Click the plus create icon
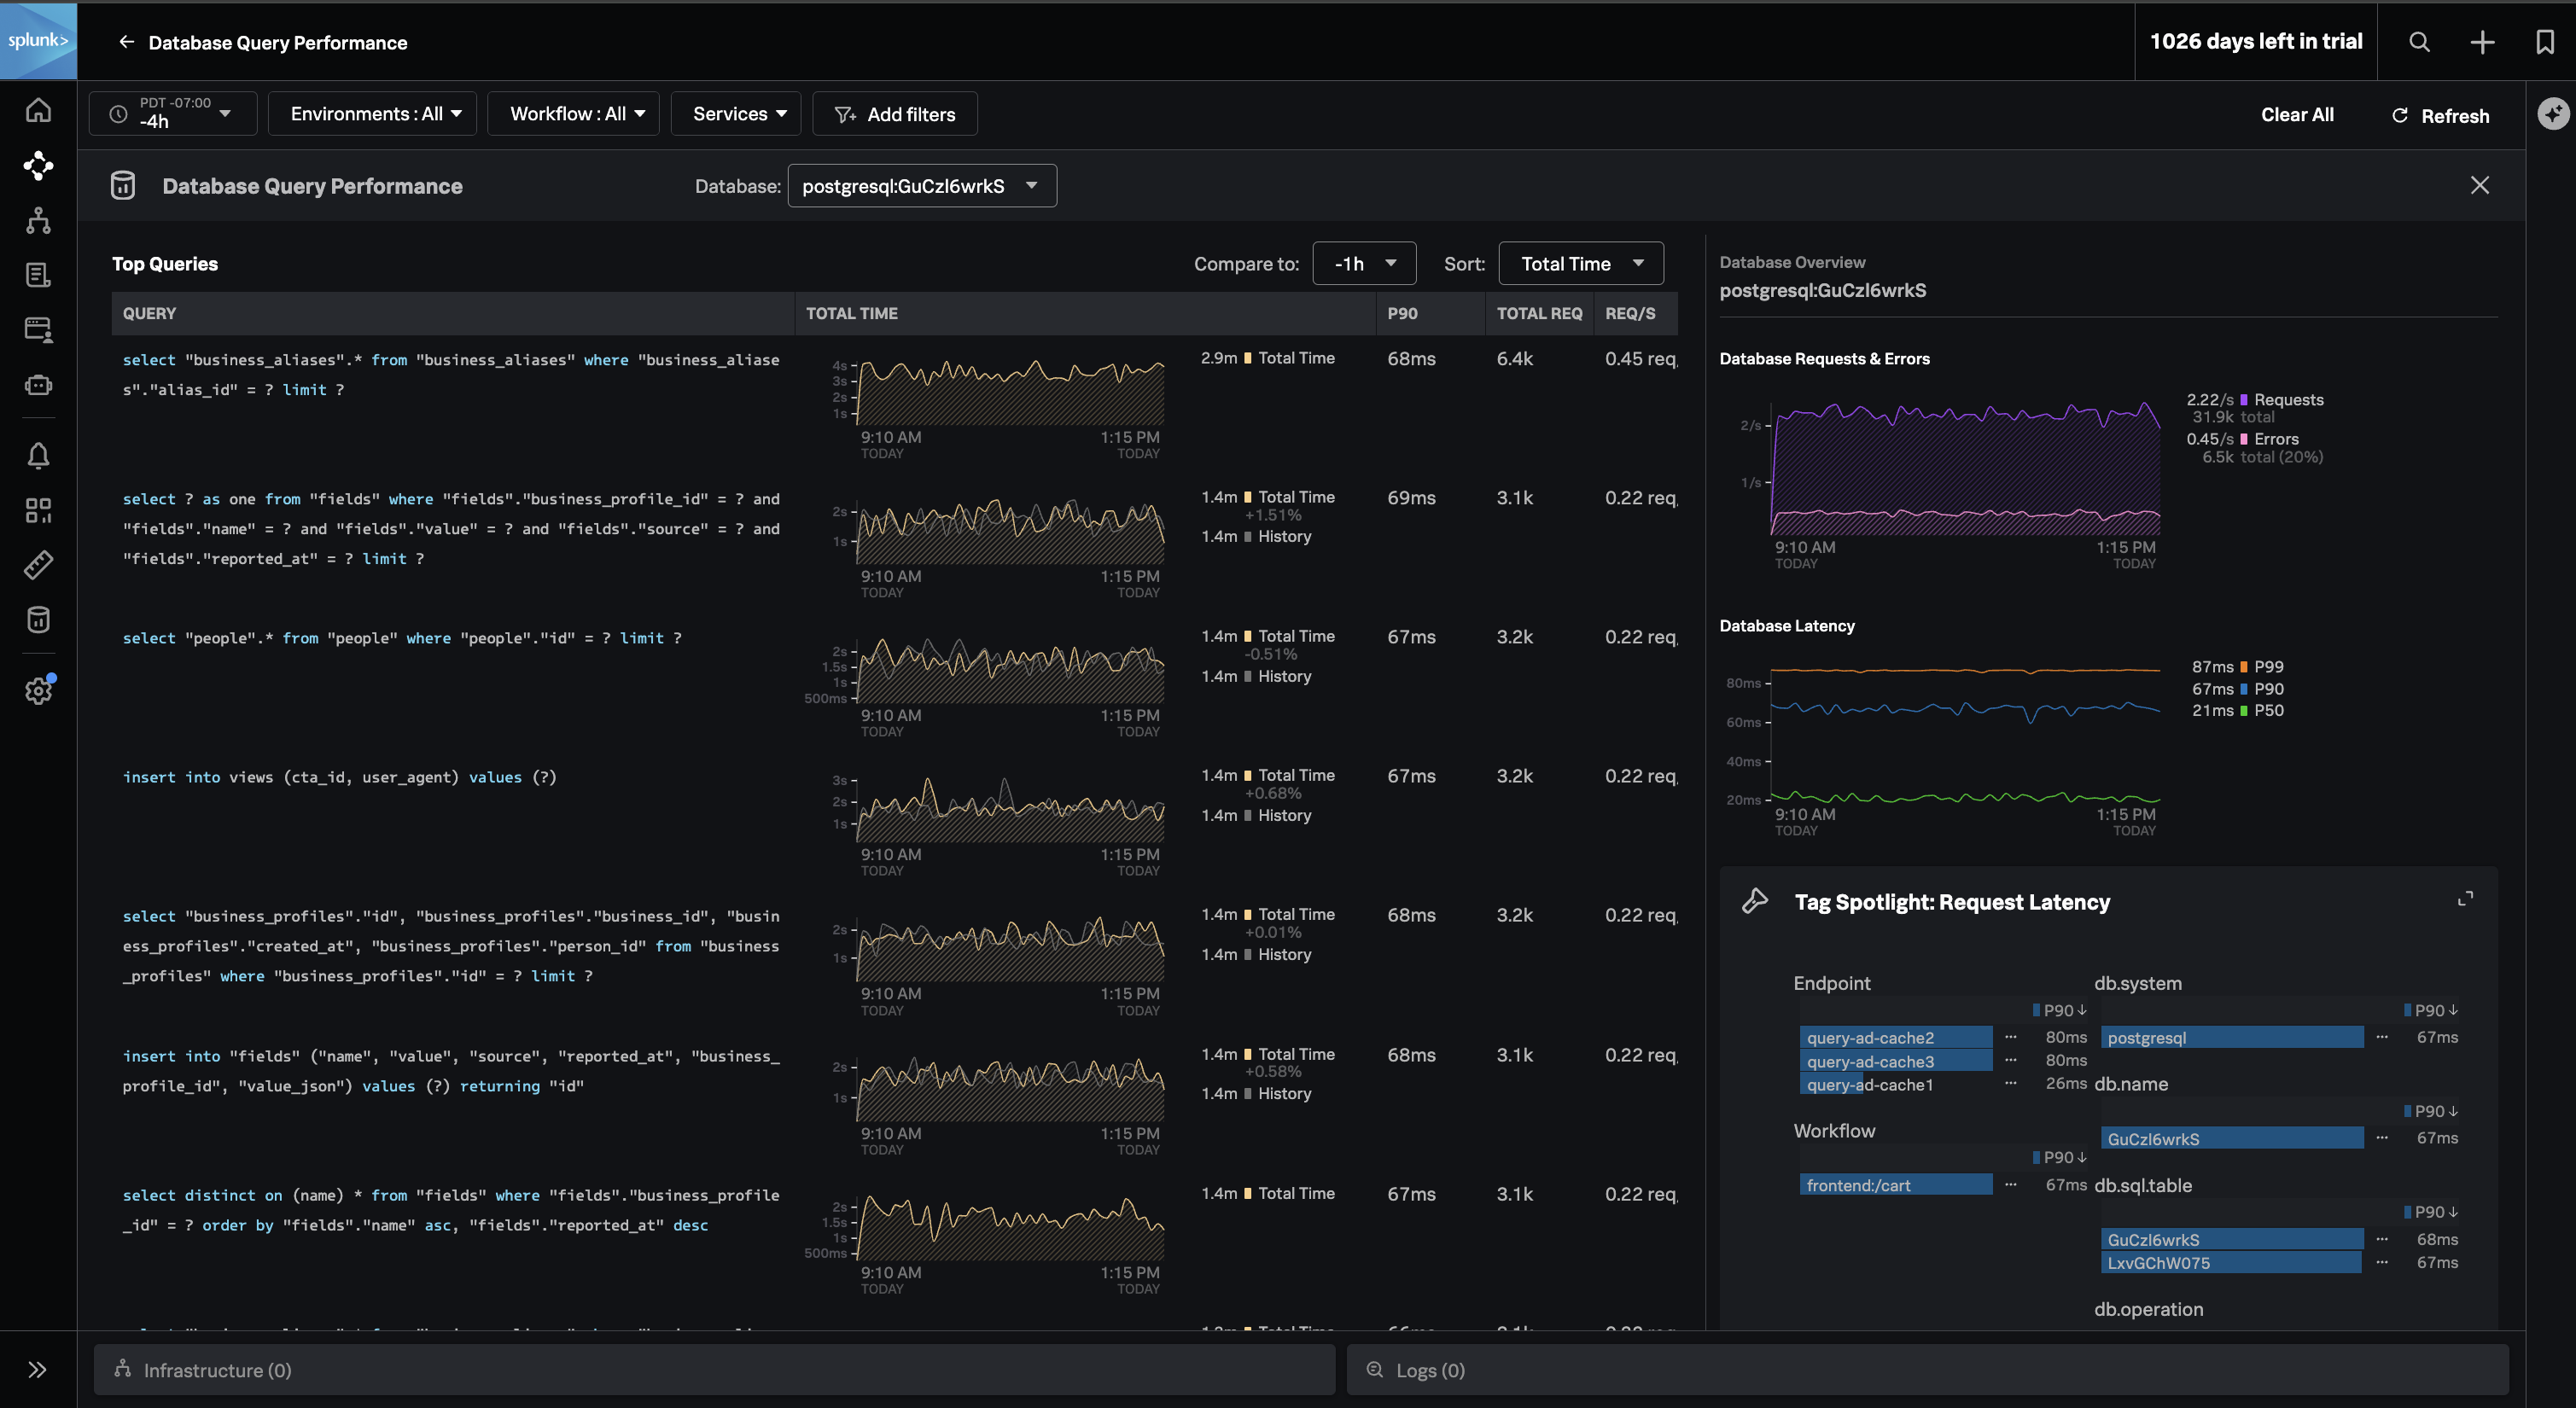Screen dimensions: 2576x1408 (x=2482, y=42)
